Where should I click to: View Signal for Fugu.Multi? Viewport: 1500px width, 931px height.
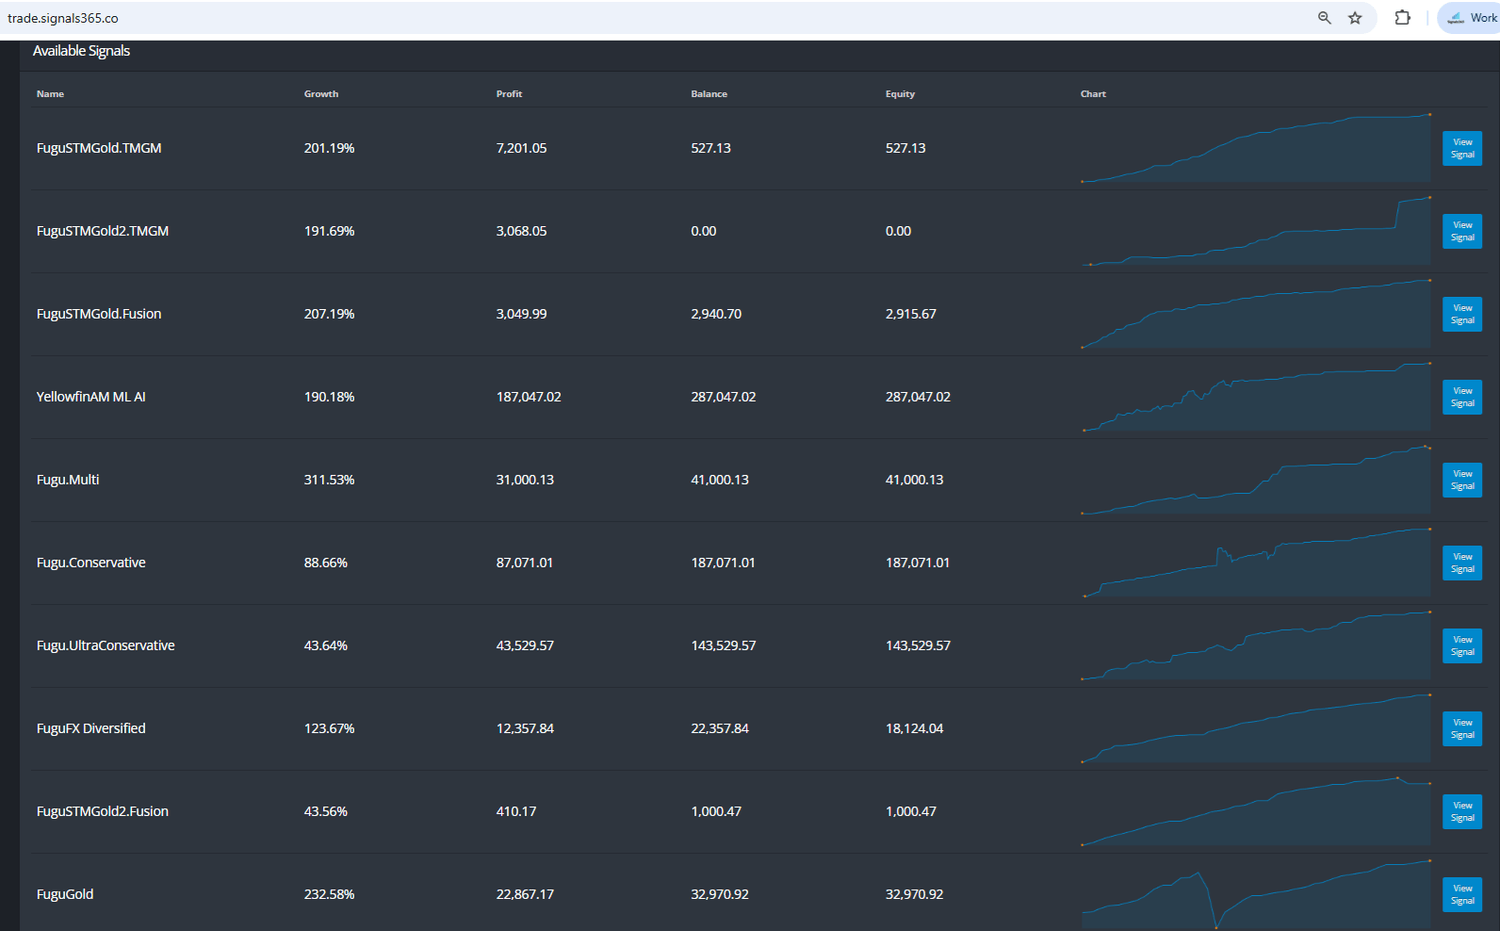click(x=1461, y=479)
